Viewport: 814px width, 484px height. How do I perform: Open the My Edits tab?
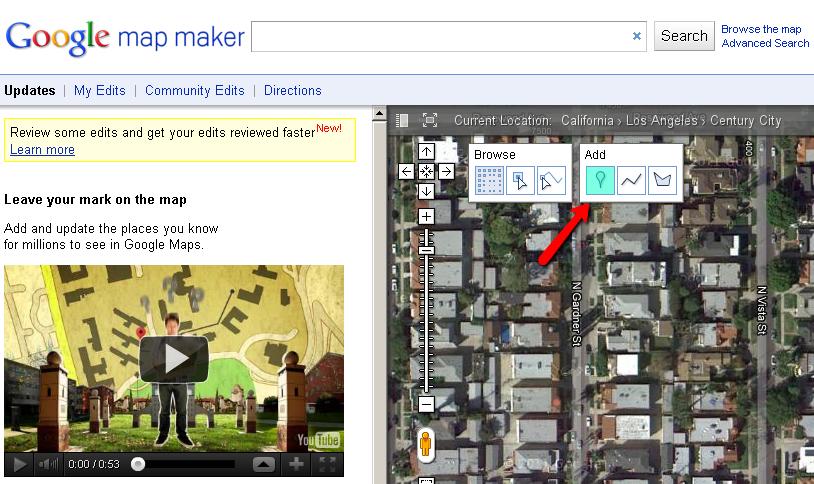tap(100, 90)
